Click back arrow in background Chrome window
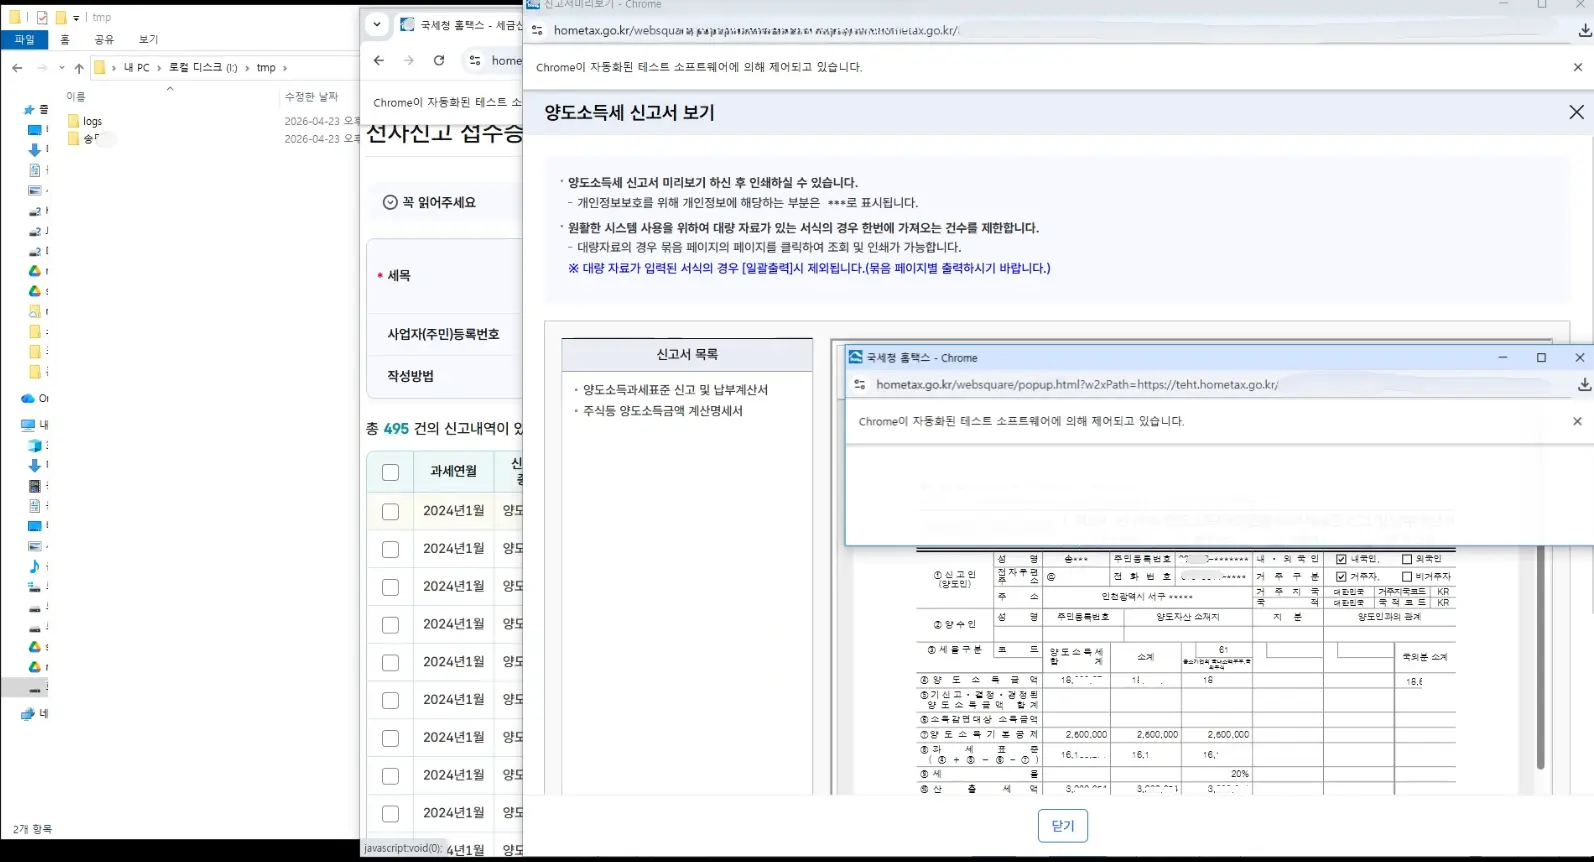The height and width of the screenshot is (862, 1594). coord(378,61)
